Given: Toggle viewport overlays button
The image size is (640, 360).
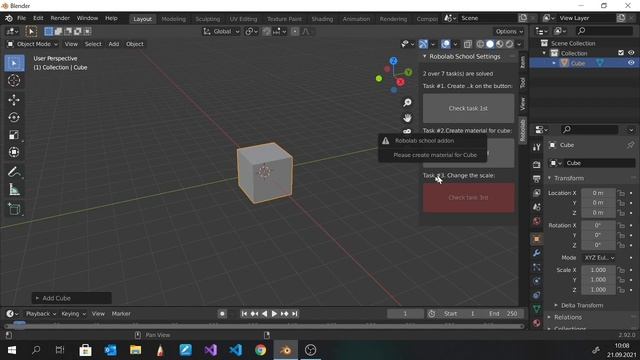Looking at the screenshot, I should [x=446, y=44].
